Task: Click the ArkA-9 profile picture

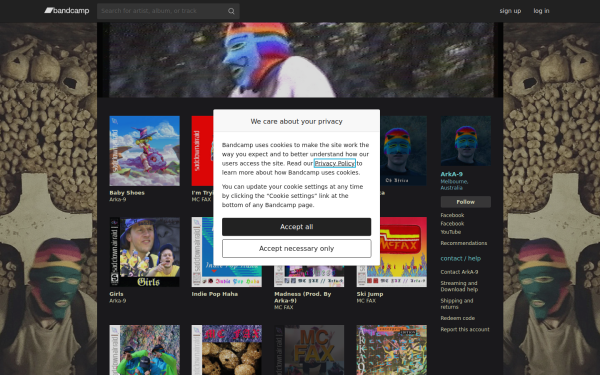Action: 466,141
